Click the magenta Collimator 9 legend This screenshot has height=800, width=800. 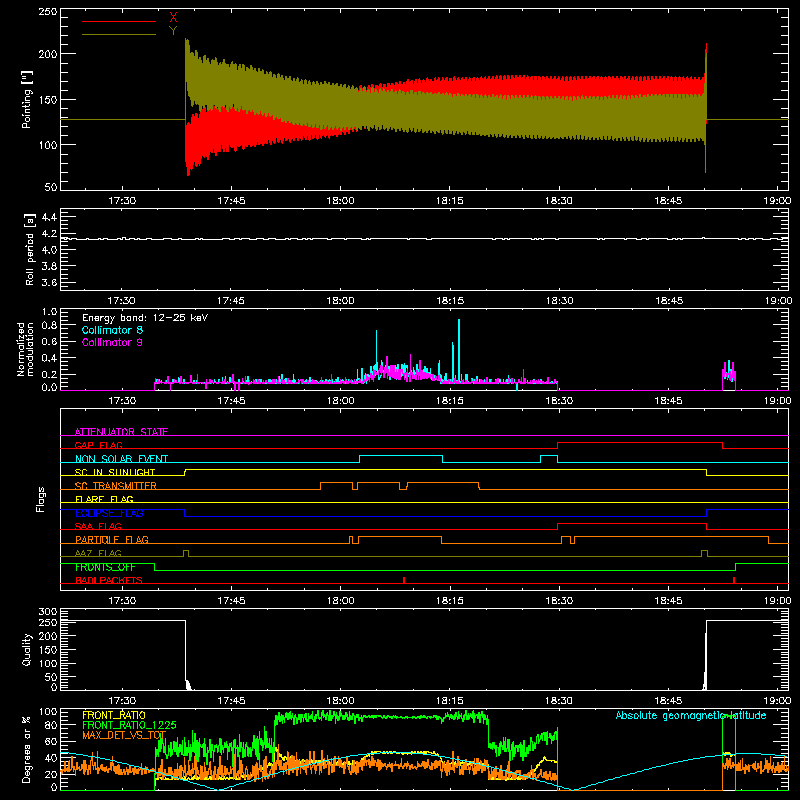[112, 342]
